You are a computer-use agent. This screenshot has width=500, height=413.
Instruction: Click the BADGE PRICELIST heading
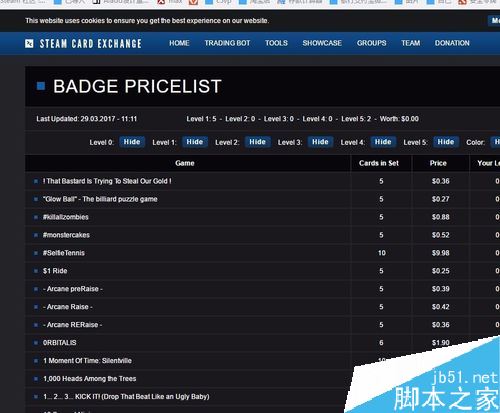[x=137, y=87]
